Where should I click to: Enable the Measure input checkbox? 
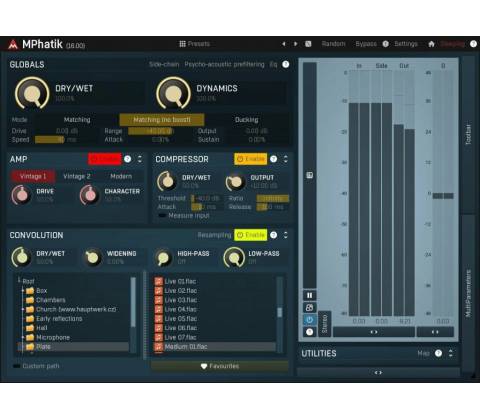click(162, 216)
